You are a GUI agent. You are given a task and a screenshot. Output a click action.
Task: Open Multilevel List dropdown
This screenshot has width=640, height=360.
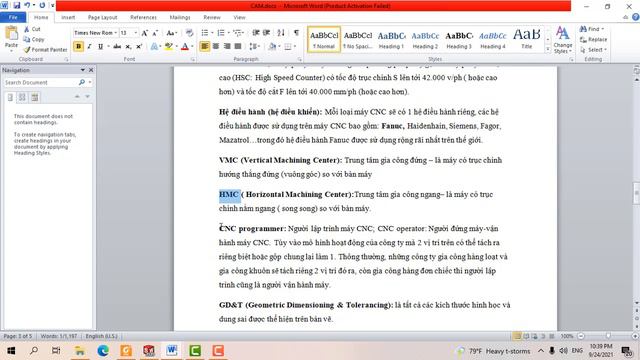244,33
